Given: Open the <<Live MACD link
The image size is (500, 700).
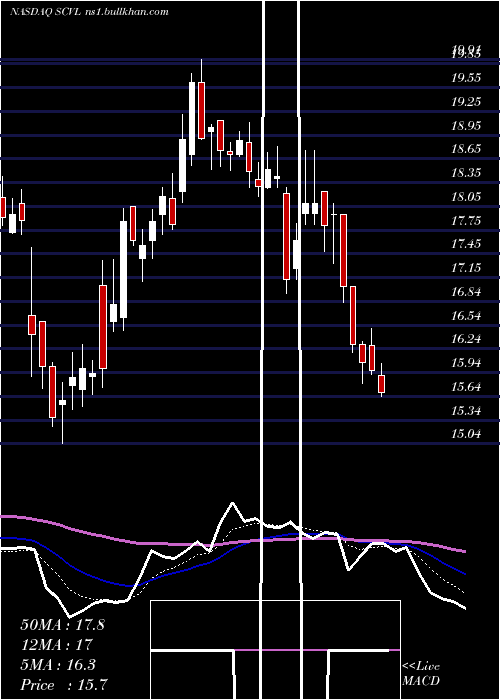Looking at the screenshot, I should [421, 673].
